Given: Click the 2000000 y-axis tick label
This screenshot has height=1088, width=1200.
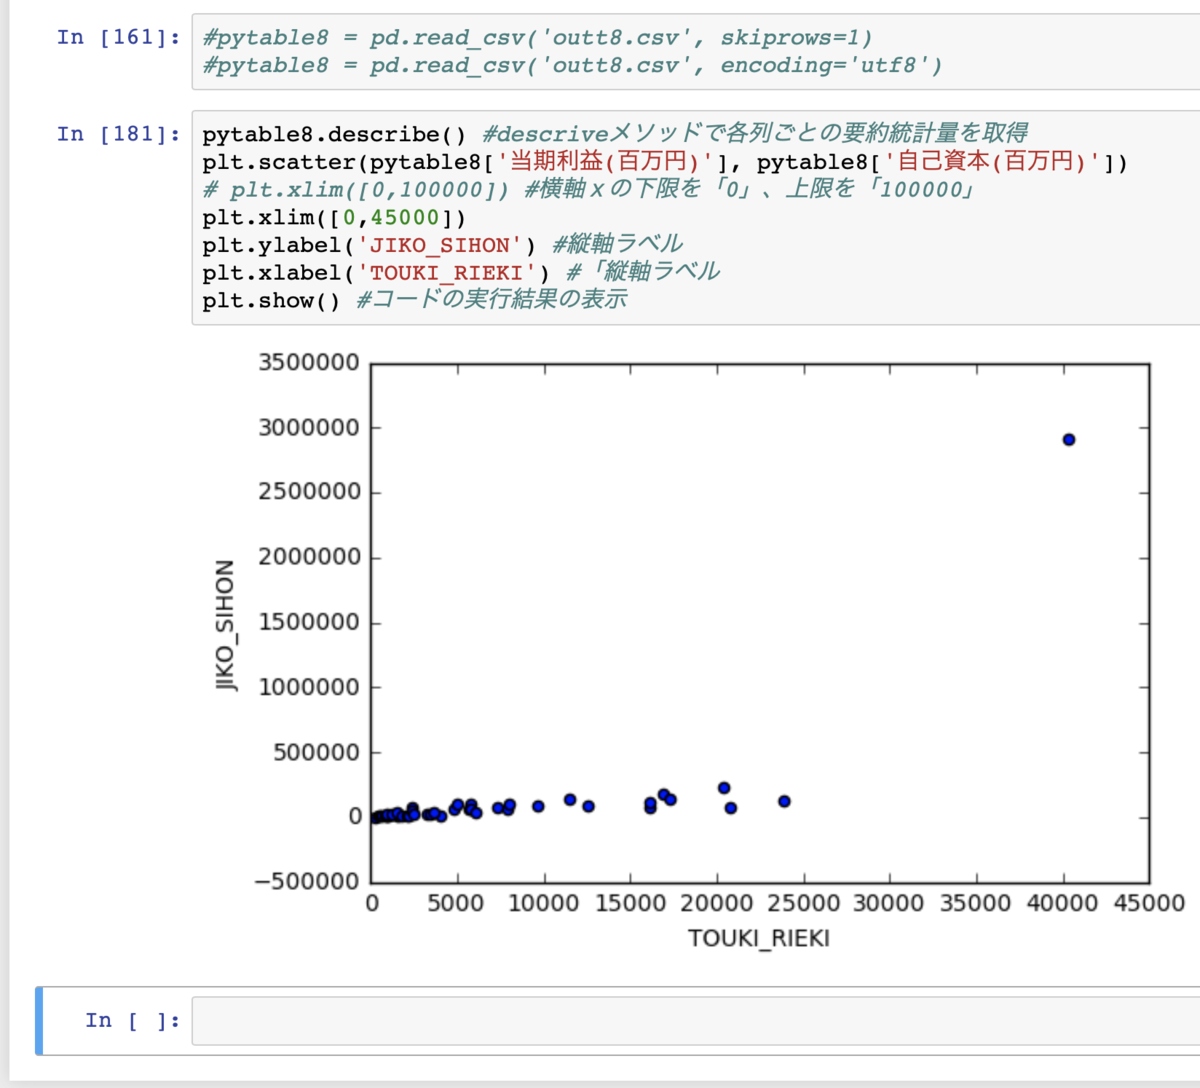Looking at the screenshot, I should click(309, 557).
